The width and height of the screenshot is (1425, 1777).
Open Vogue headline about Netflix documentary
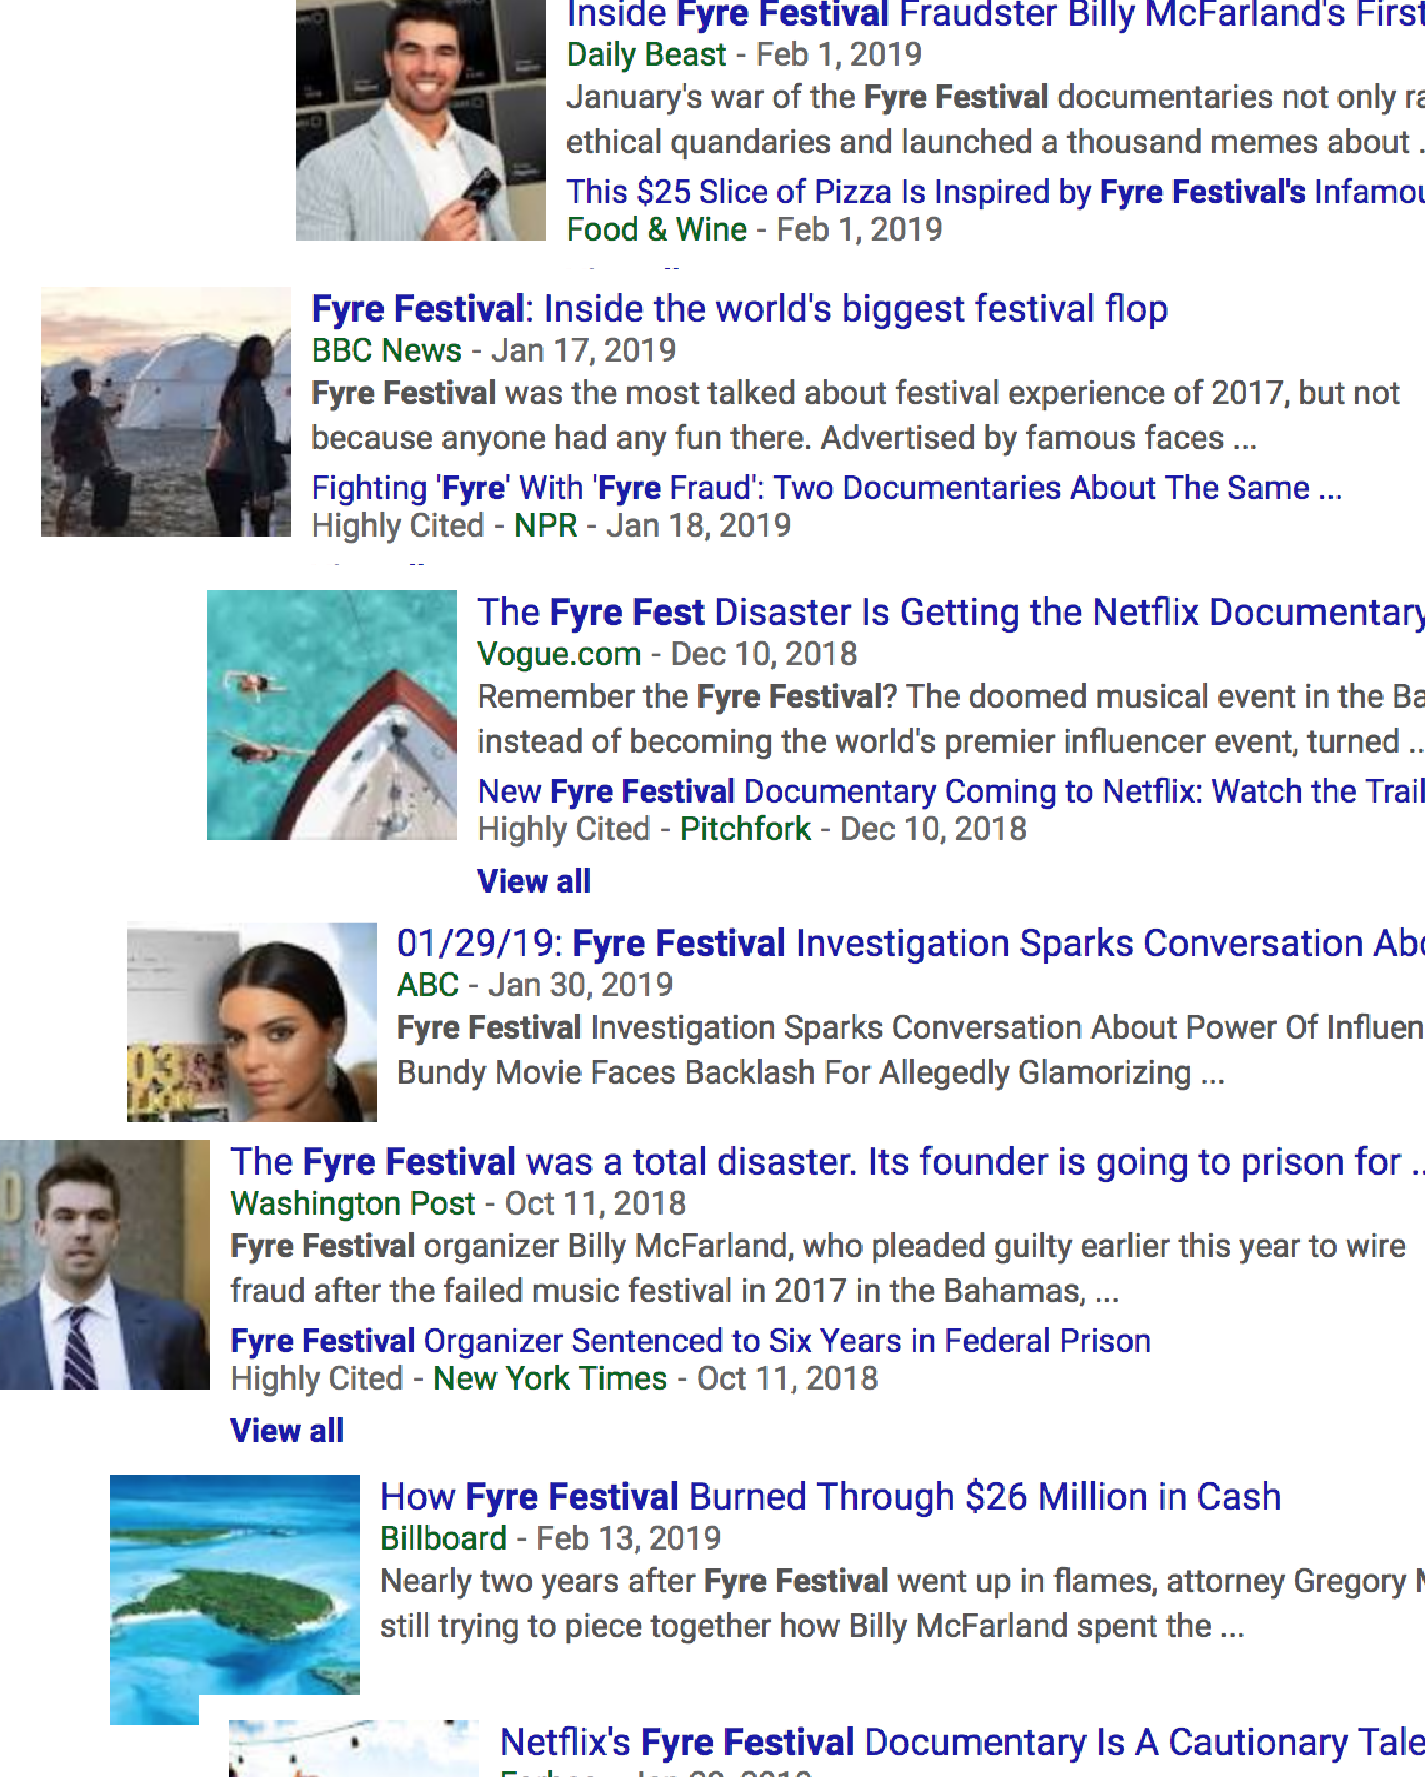[x=951, y=612]
